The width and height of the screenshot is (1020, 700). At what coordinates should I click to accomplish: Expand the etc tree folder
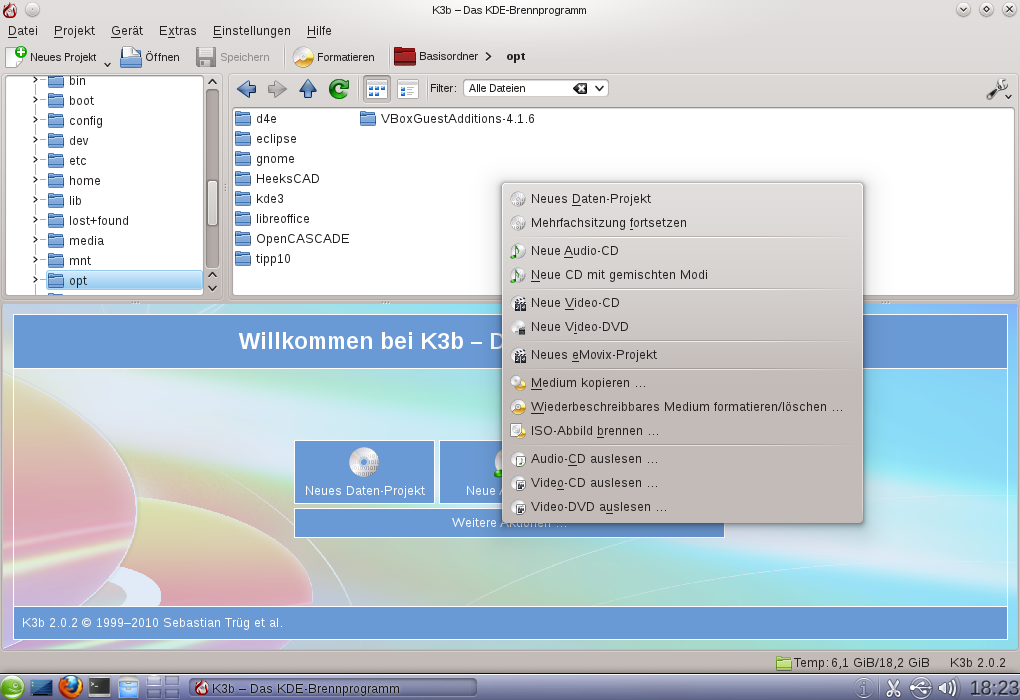pyautogui.click(x=35, y=160)
